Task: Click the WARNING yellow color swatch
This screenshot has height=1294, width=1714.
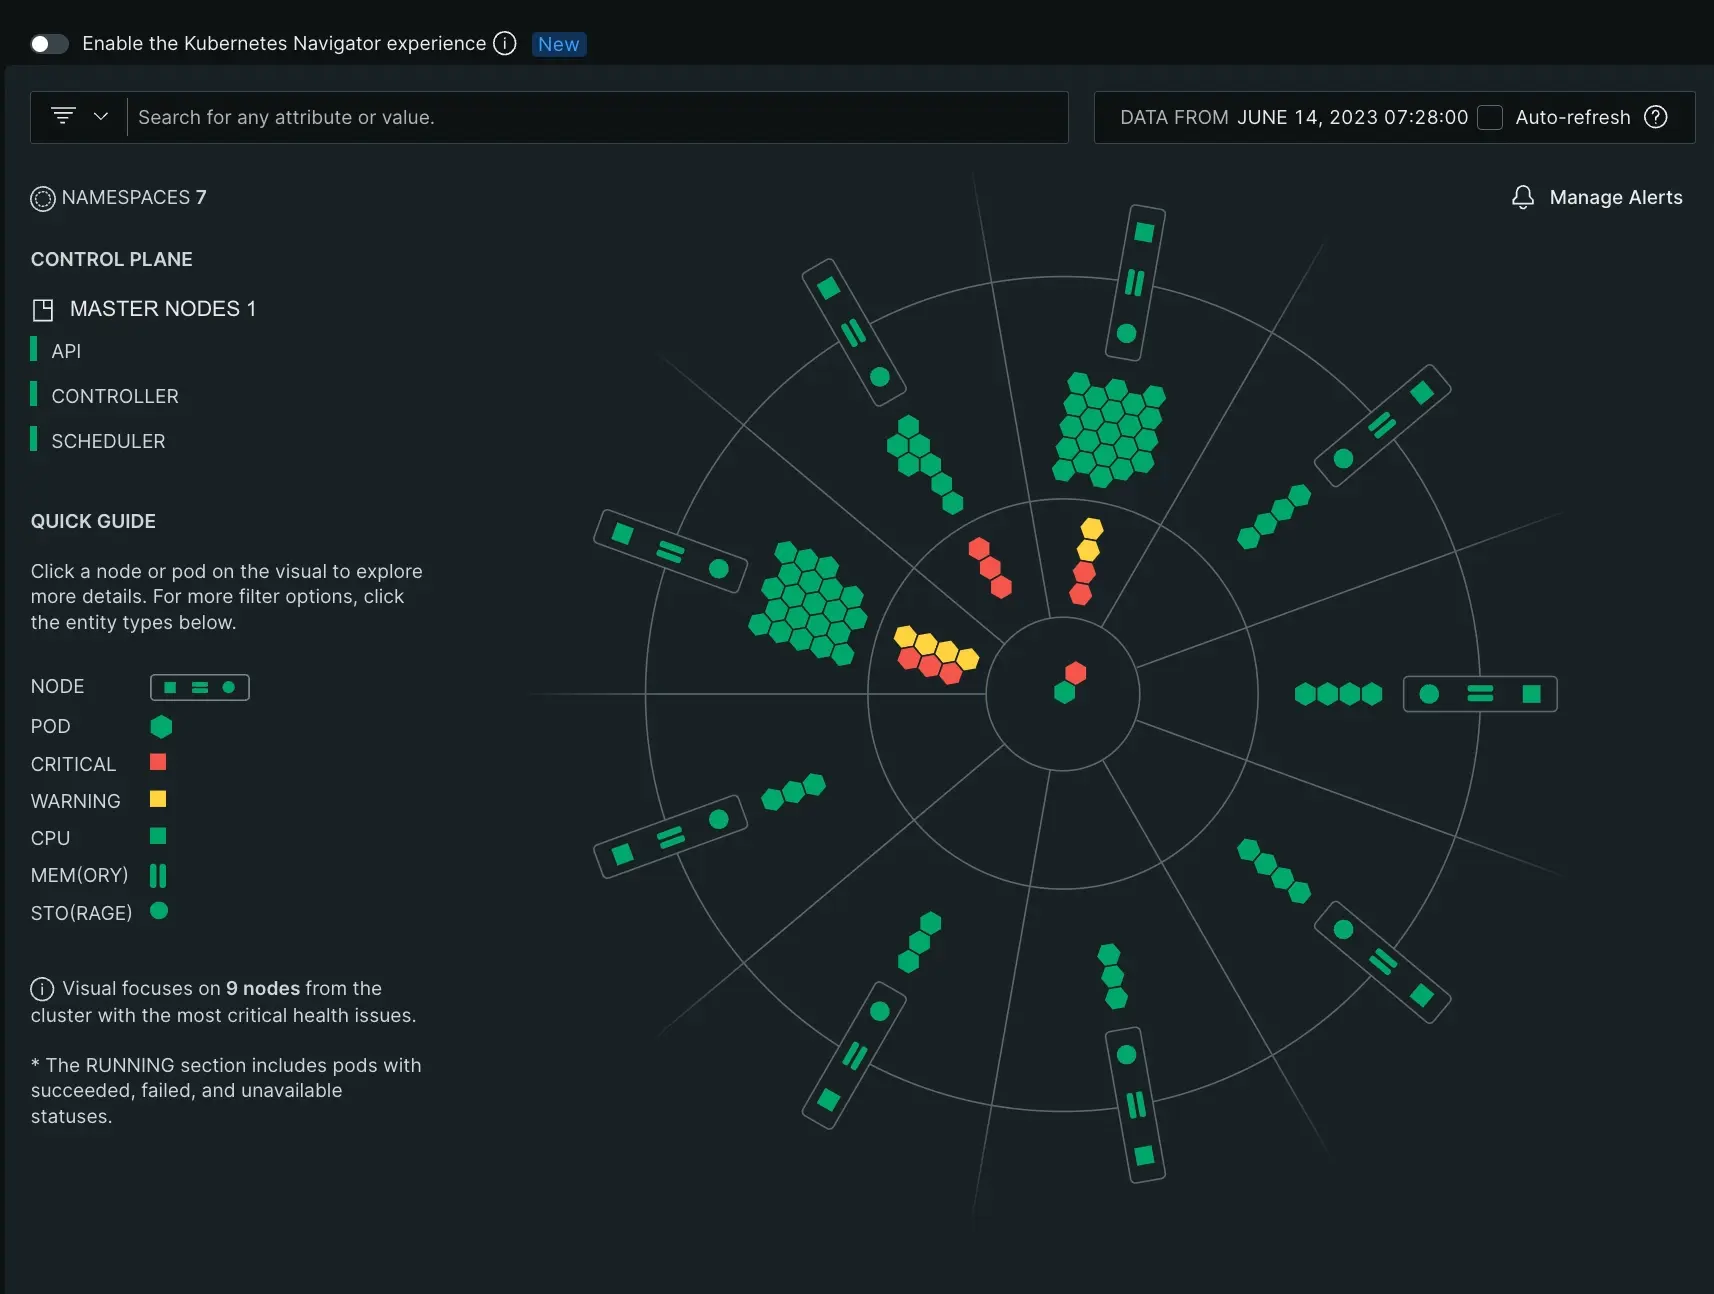Action: point(158,800)
